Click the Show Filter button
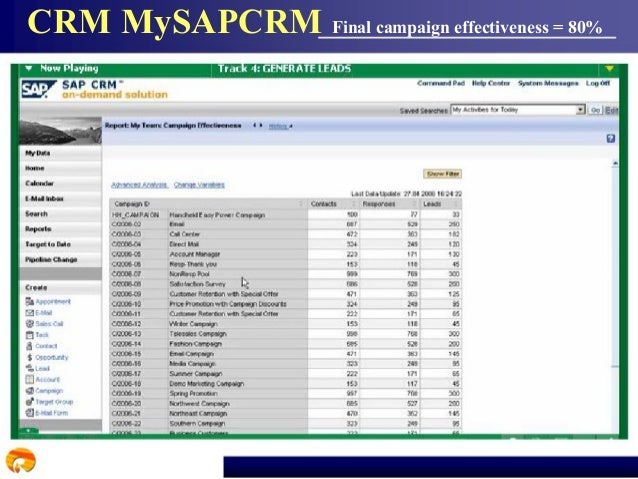 pyautogui.click(x=442, y=174)
